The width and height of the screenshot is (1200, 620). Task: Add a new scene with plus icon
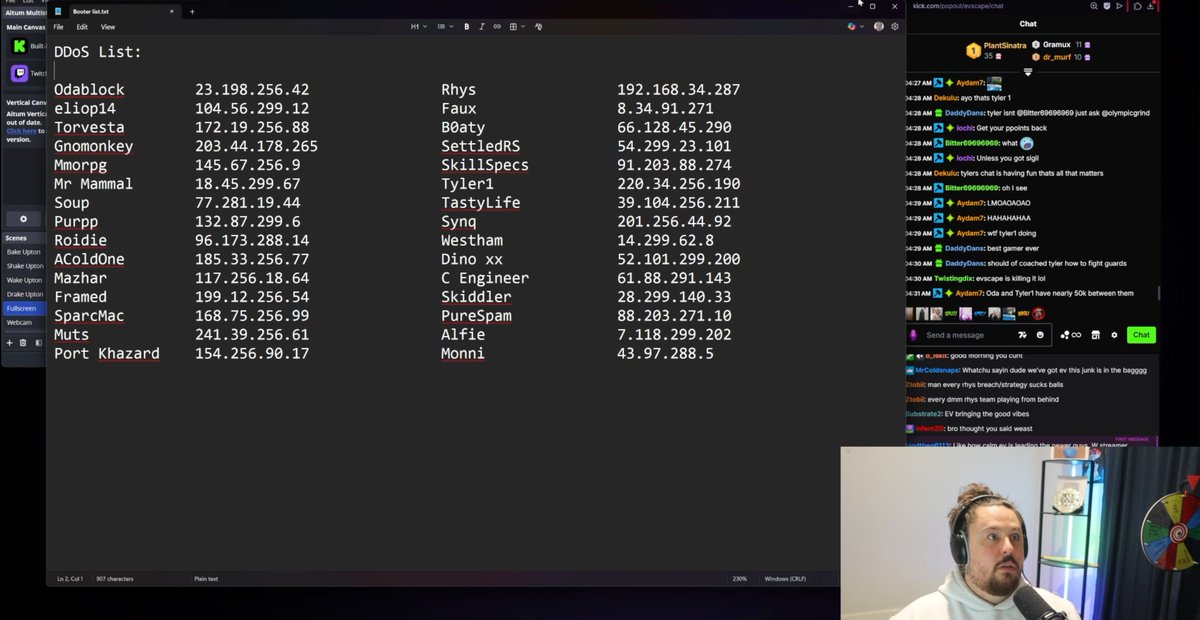10,343
